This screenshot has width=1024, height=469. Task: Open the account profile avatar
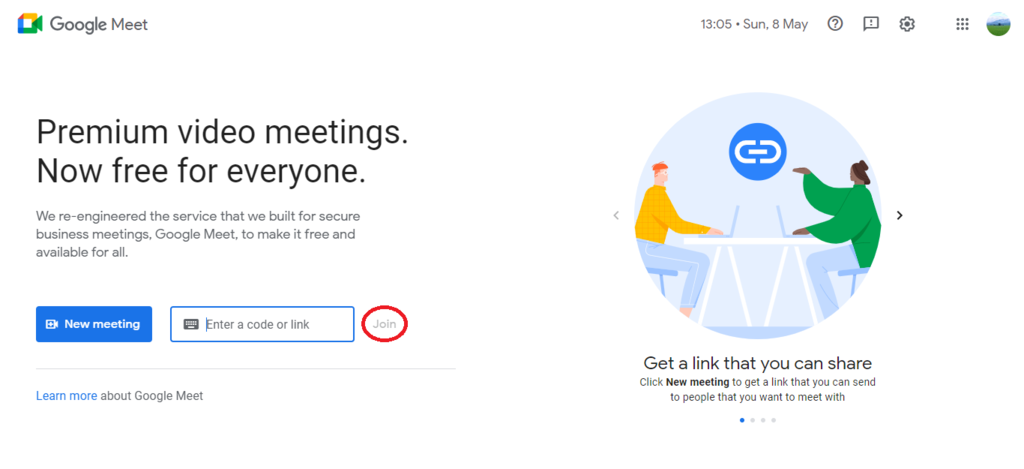998,24
